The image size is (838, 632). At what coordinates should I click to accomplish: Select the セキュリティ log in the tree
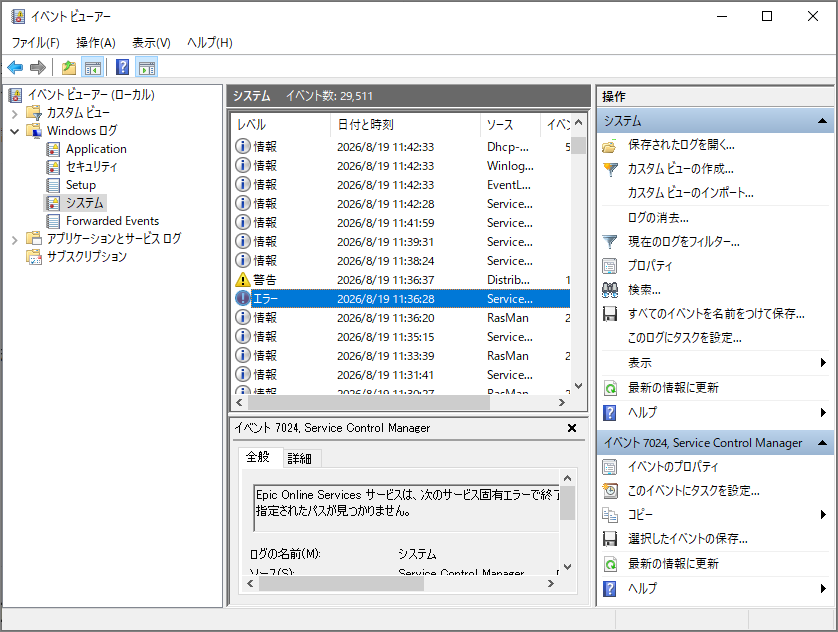[x=91, y=167]
